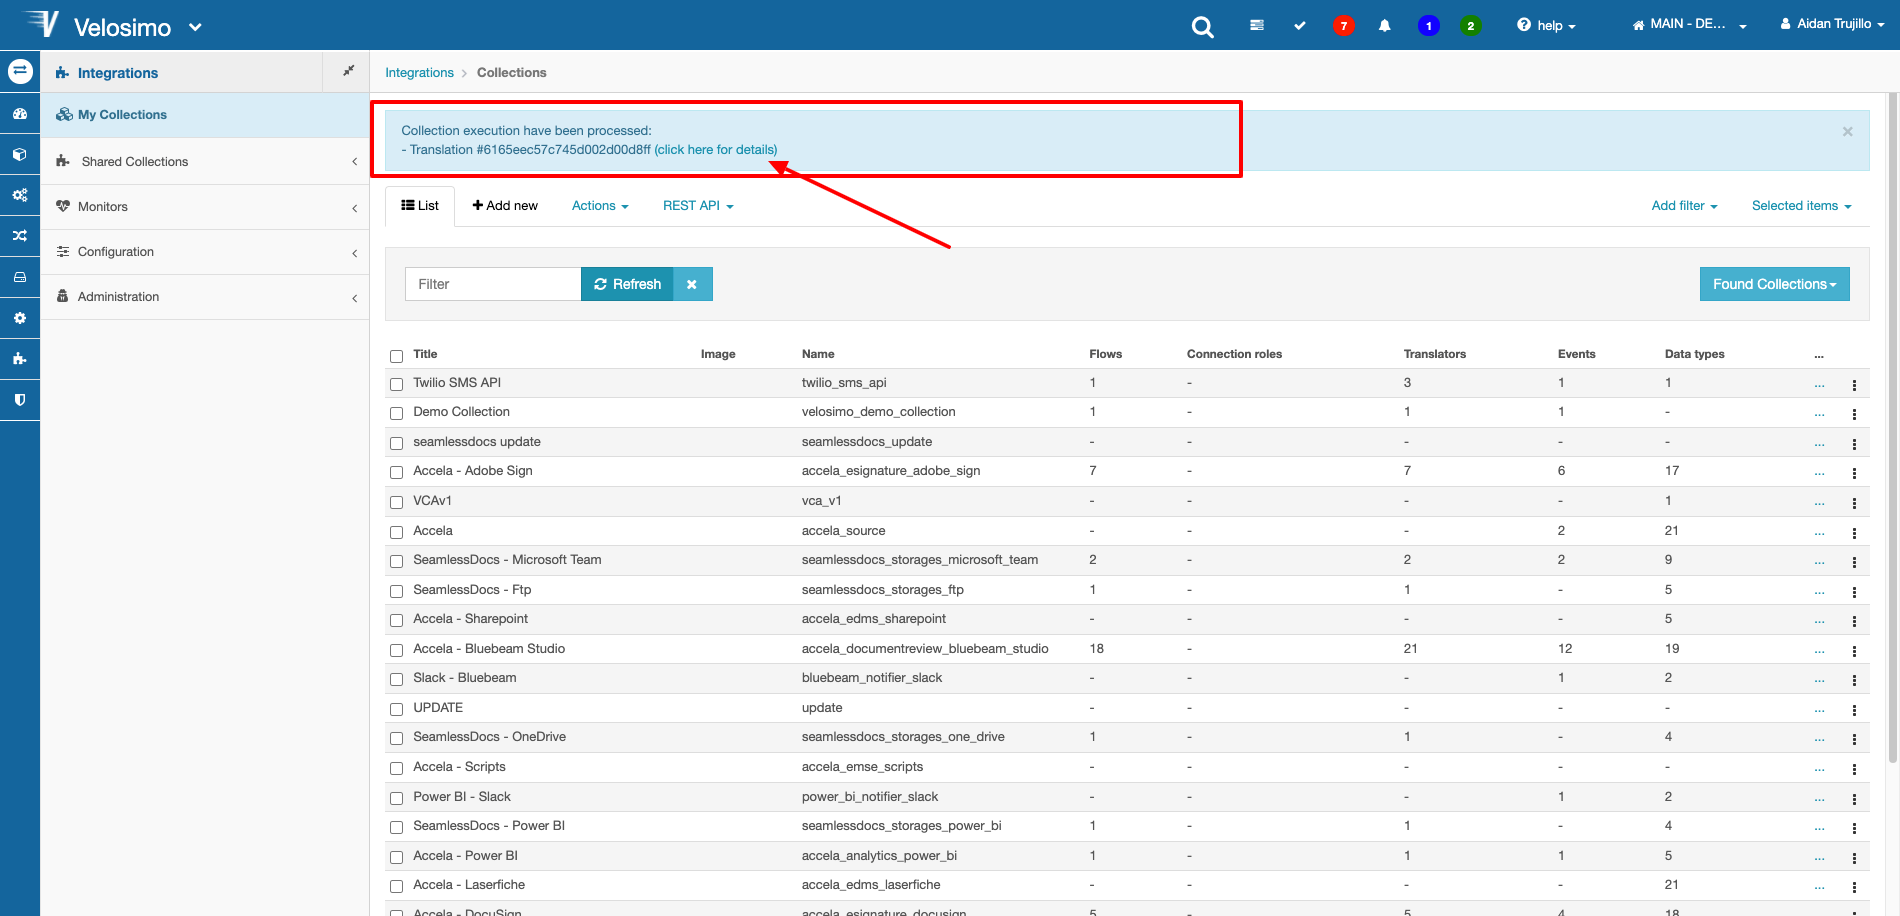1900x916 pixels.
Task: Open the MAIN - DE... tenant dropdown
Action: coord(1689,25)
